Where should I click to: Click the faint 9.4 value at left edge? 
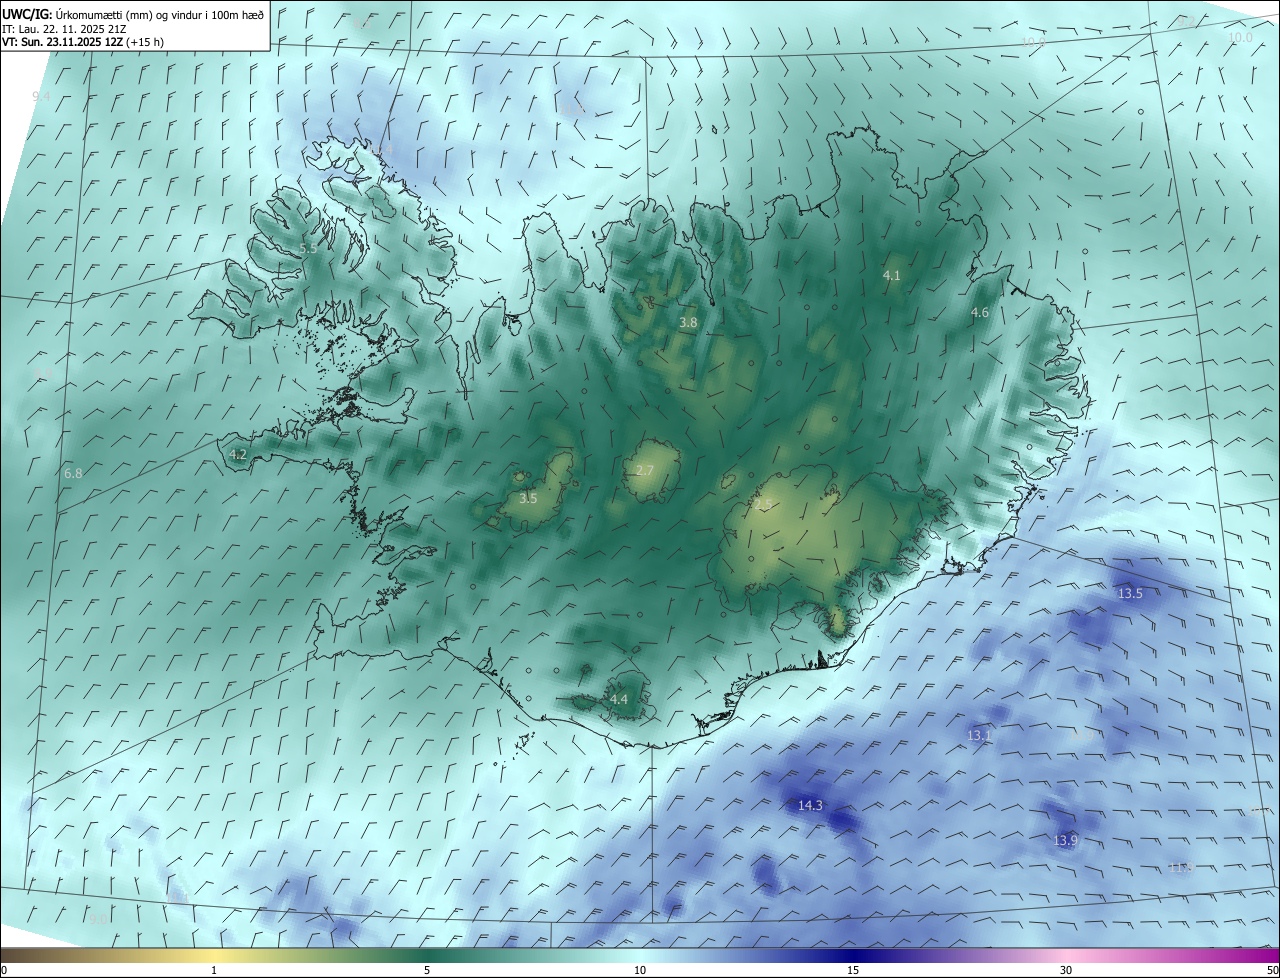click(x=41, y=96)
